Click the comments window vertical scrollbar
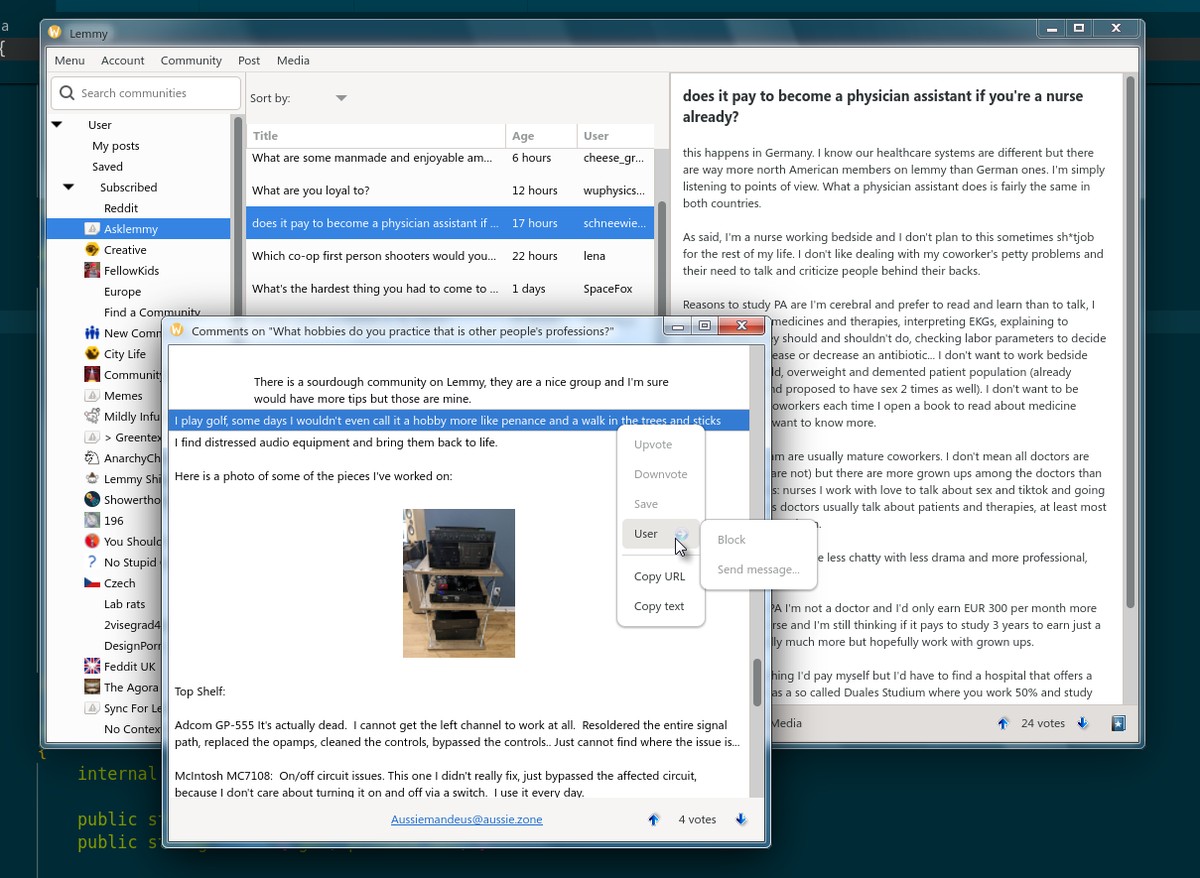The width and height of the screenshot is (1200, 878). point(757,682)
